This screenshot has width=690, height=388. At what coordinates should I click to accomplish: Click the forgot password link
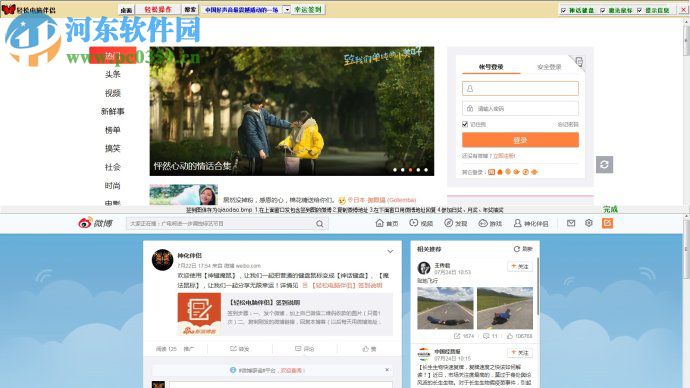pyautogui.click(x=568, y=124)
